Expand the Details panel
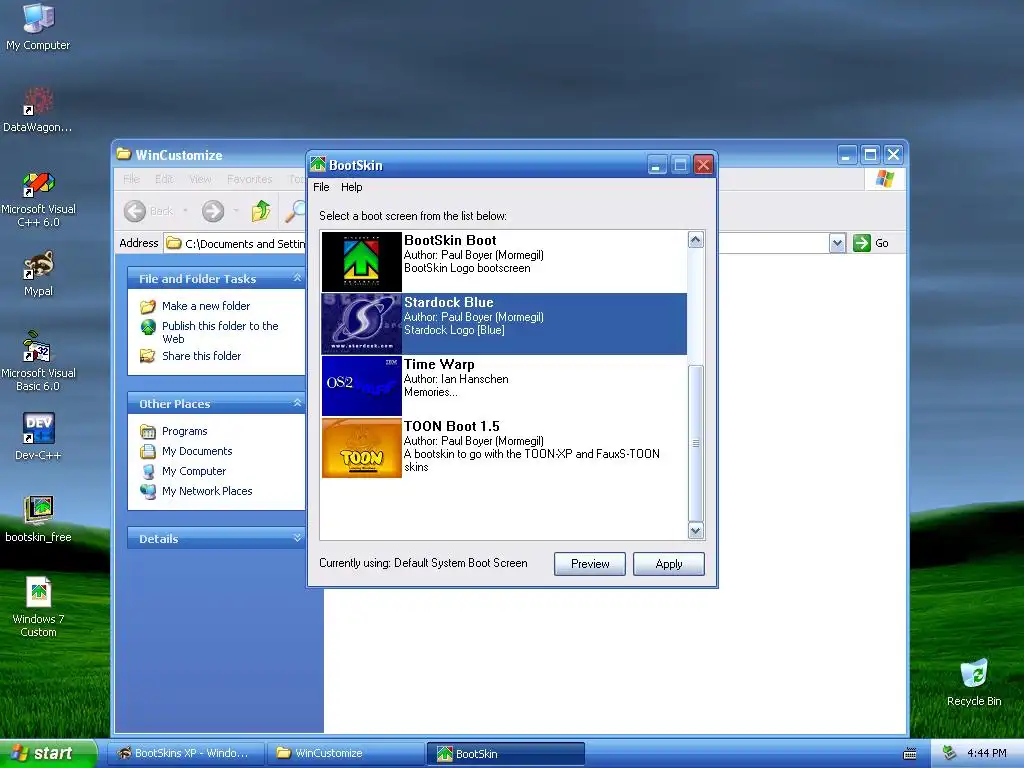The height and width of the screenshot is (768, 1024). 297,538
